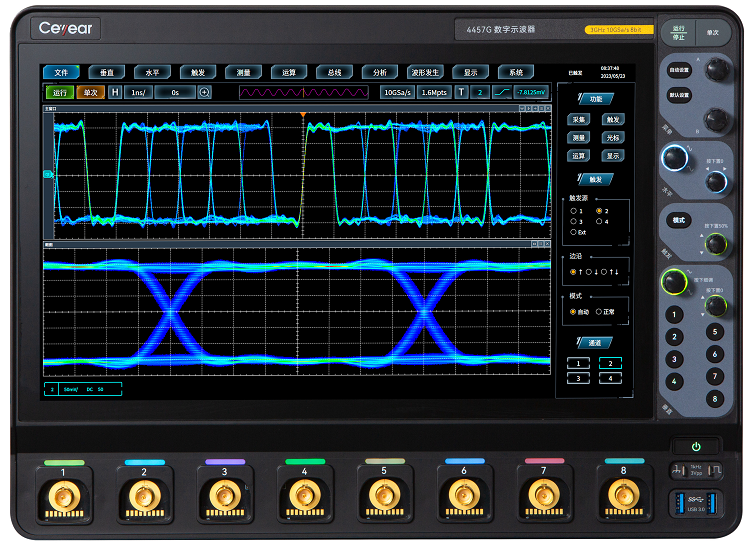Viewport: 750px width, 545px height.
Task: Choose Normal (正常) trigger mode
Action: [600, 312]
